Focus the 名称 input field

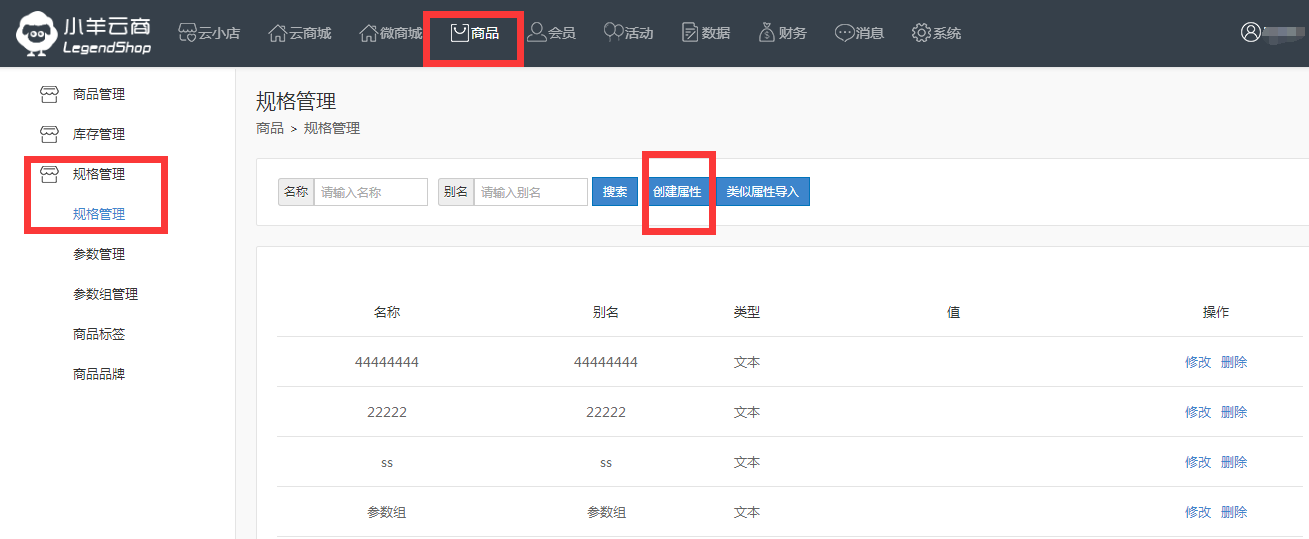pos(370,192)
